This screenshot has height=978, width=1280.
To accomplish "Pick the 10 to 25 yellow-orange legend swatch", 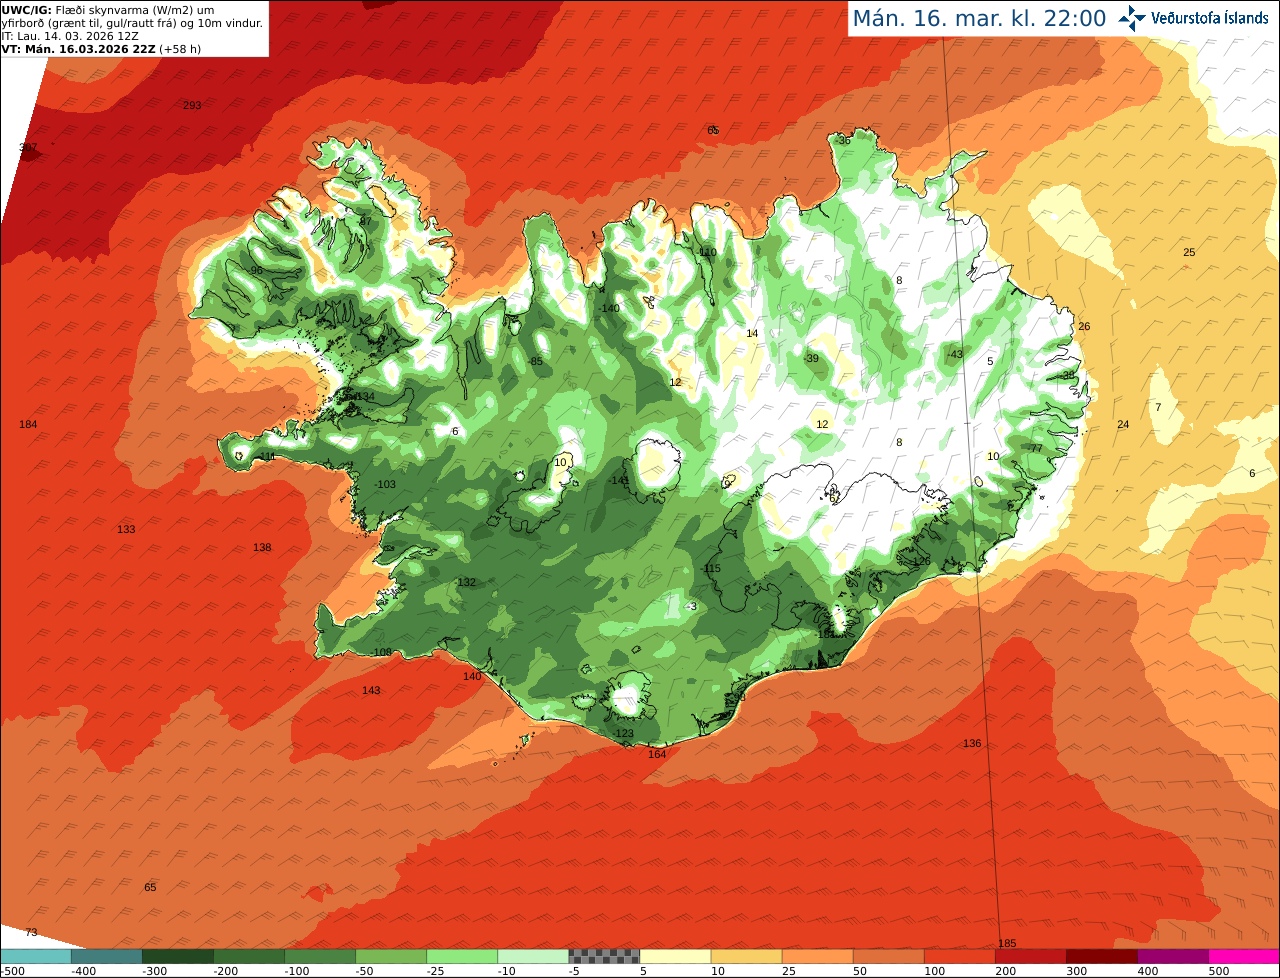I will 746,956.
